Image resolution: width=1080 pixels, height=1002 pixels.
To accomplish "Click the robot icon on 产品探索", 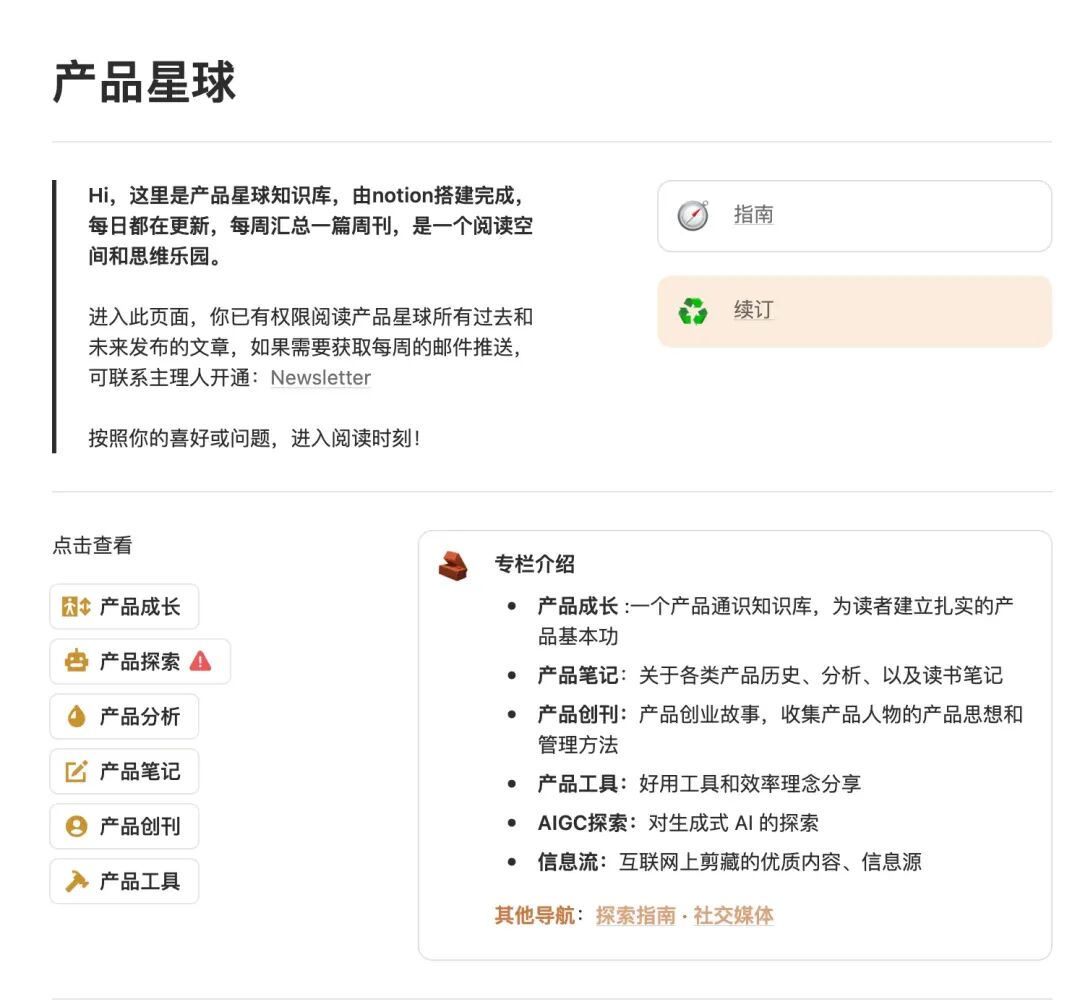I will point(76,662).
